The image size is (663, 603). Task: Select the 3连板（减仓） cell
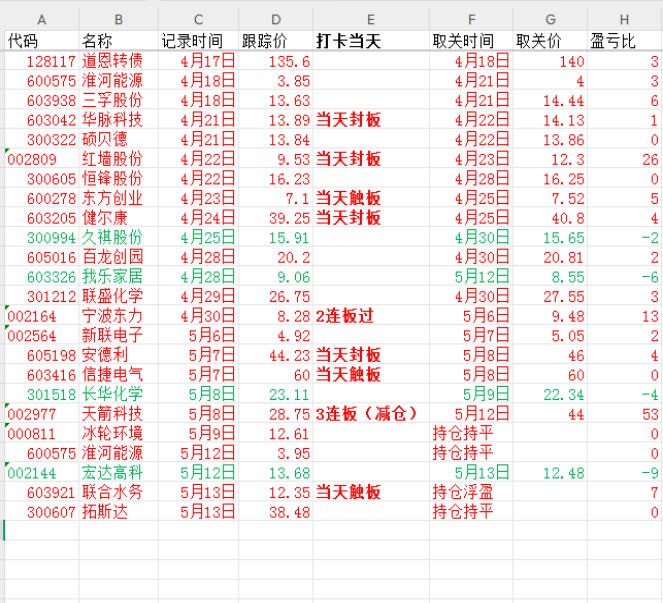coord(371,414)
